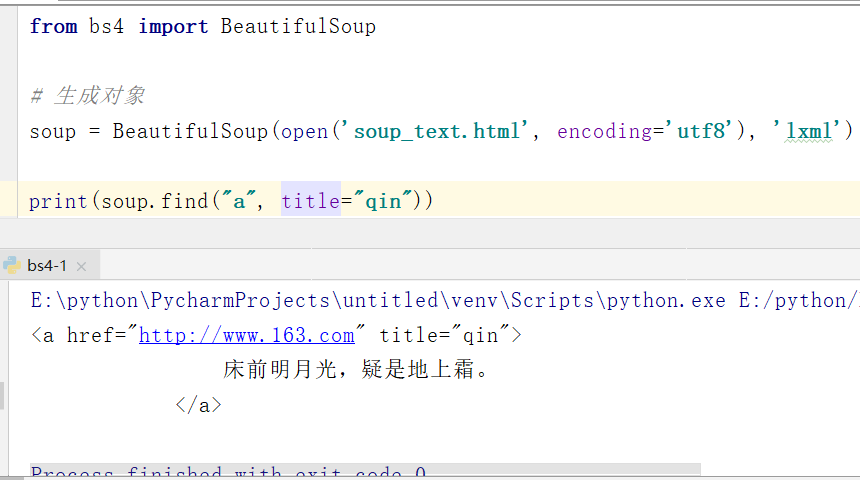Click the interpreter path line in console
This screenshot has height=480, width=860.
click(x=444, y=301)
